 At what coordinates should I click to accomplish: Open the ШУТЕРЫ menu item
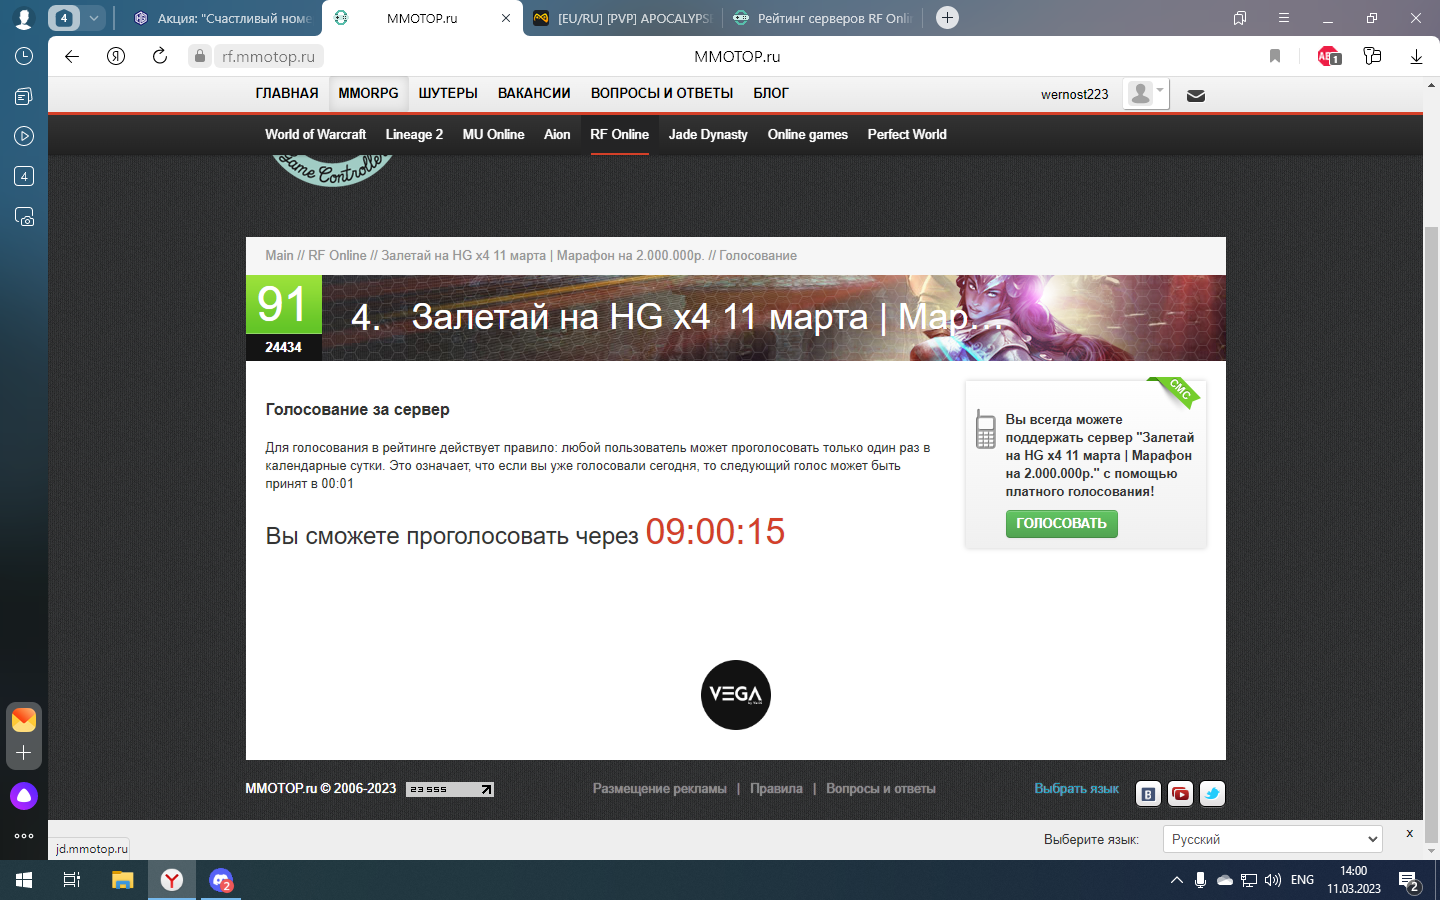[x=448, y=93]
